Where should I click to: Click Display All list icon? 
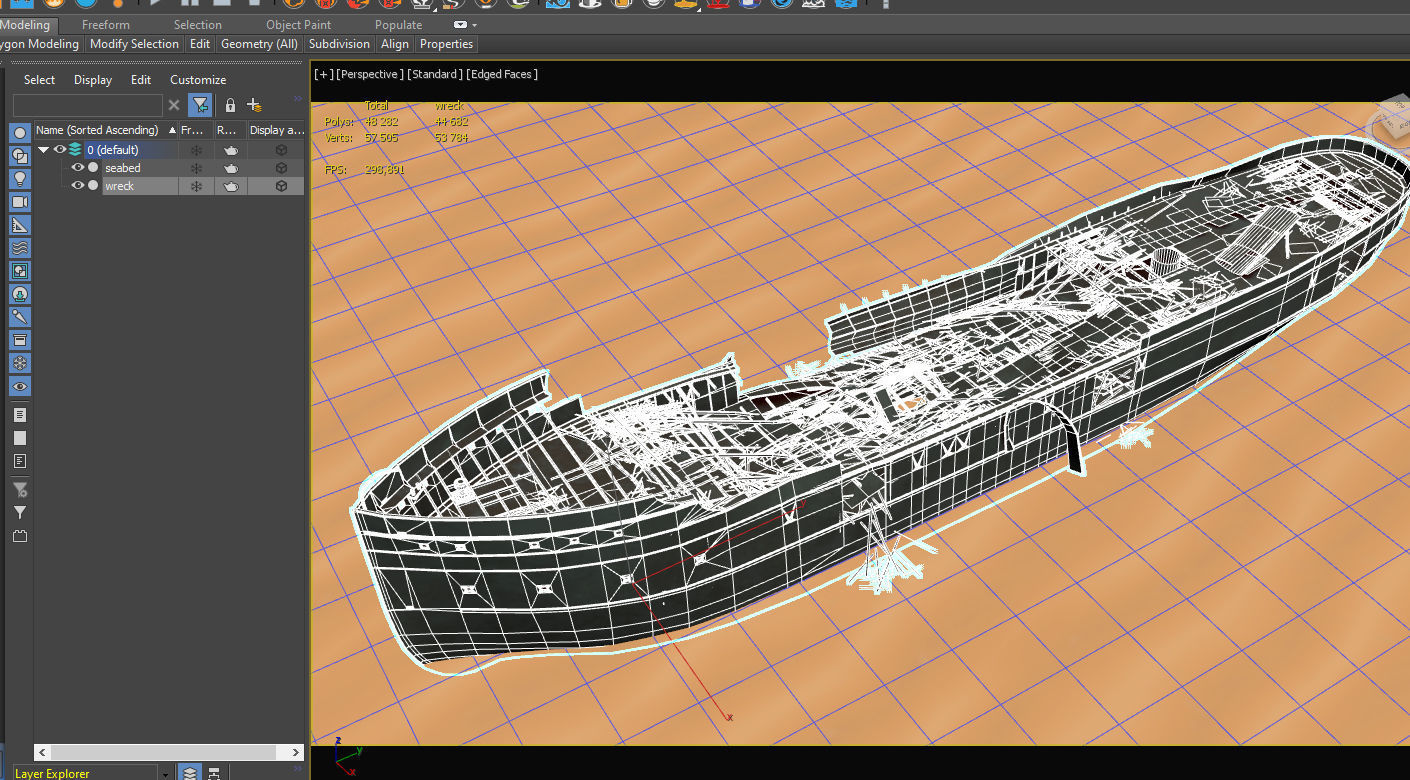20,415
